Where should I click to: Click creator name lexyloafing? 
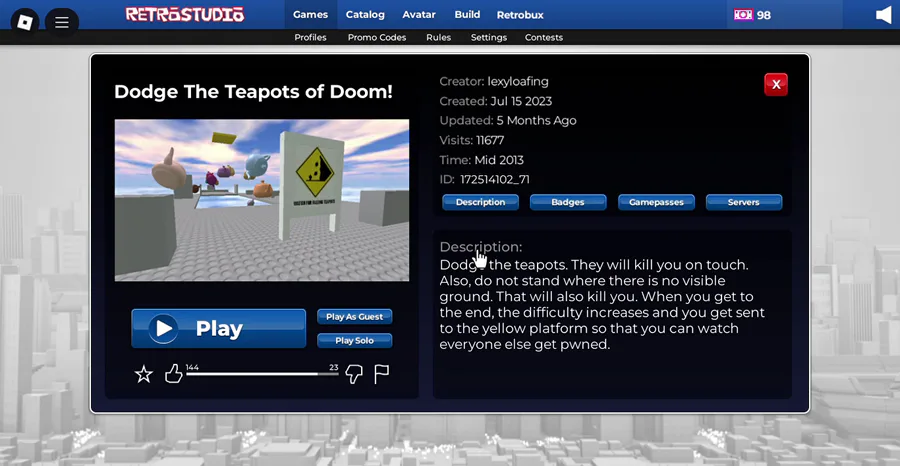pos(518,81)
